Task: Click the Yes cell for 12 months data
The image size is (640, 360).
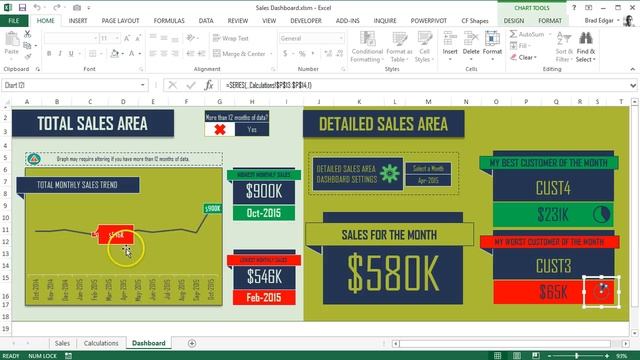Action: tap(252, 129)
